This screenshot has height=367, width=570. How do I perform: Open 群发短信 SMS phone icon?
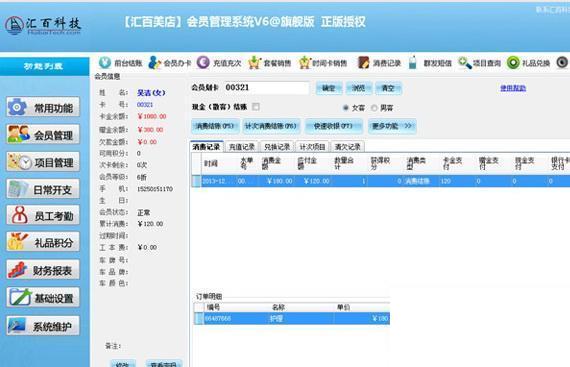tap(413, 62)
